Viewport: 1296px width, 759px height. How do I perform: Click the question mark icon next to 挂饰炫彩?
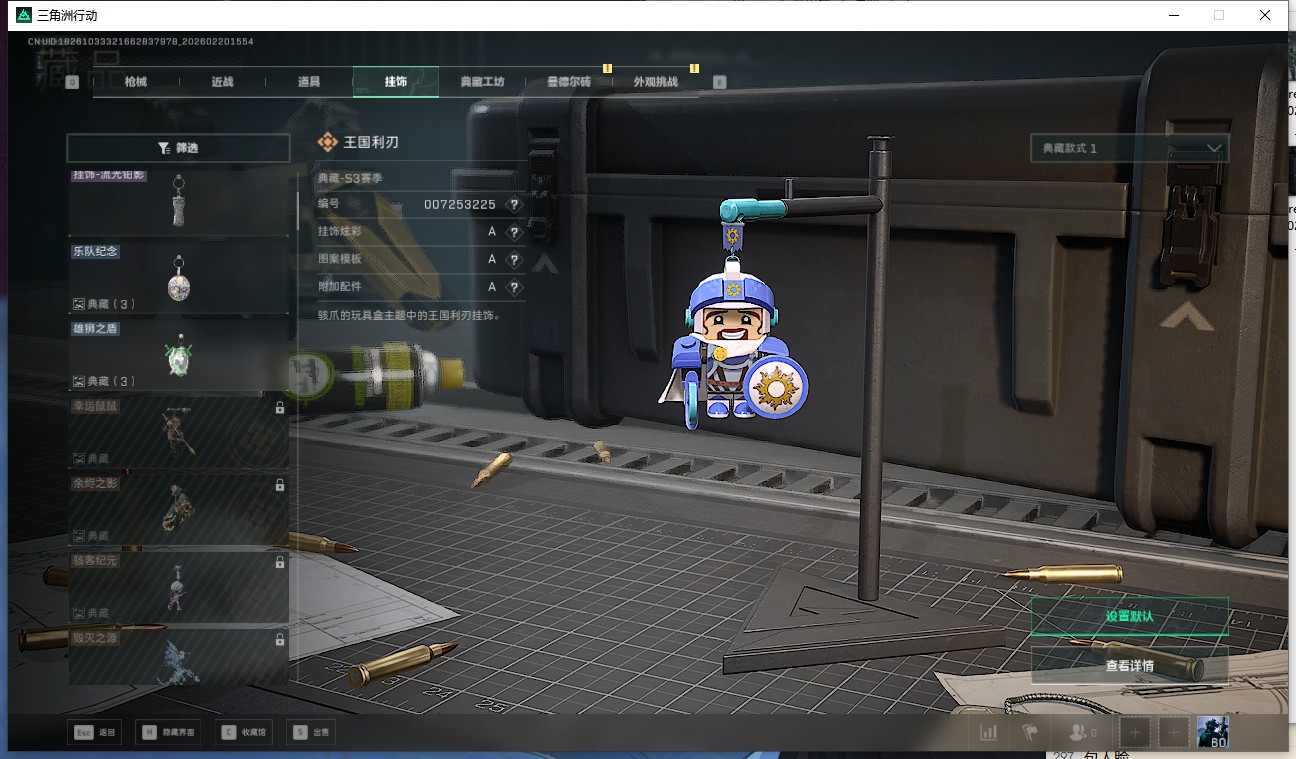tap(514, 232)
